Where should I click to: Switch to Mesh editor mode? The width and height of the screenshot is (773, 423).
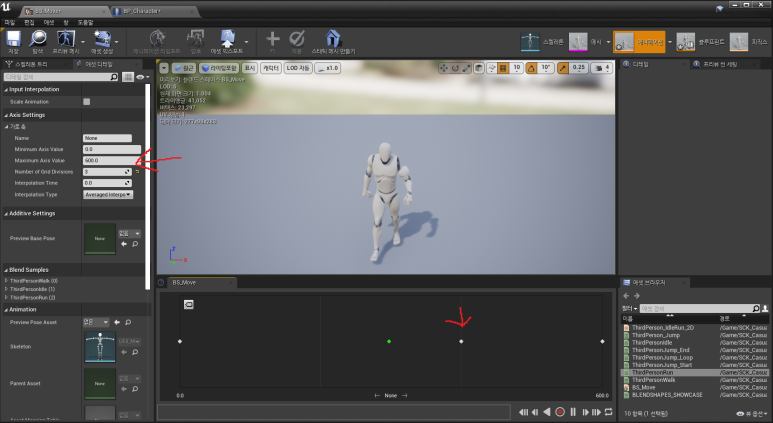coord(586,42)
